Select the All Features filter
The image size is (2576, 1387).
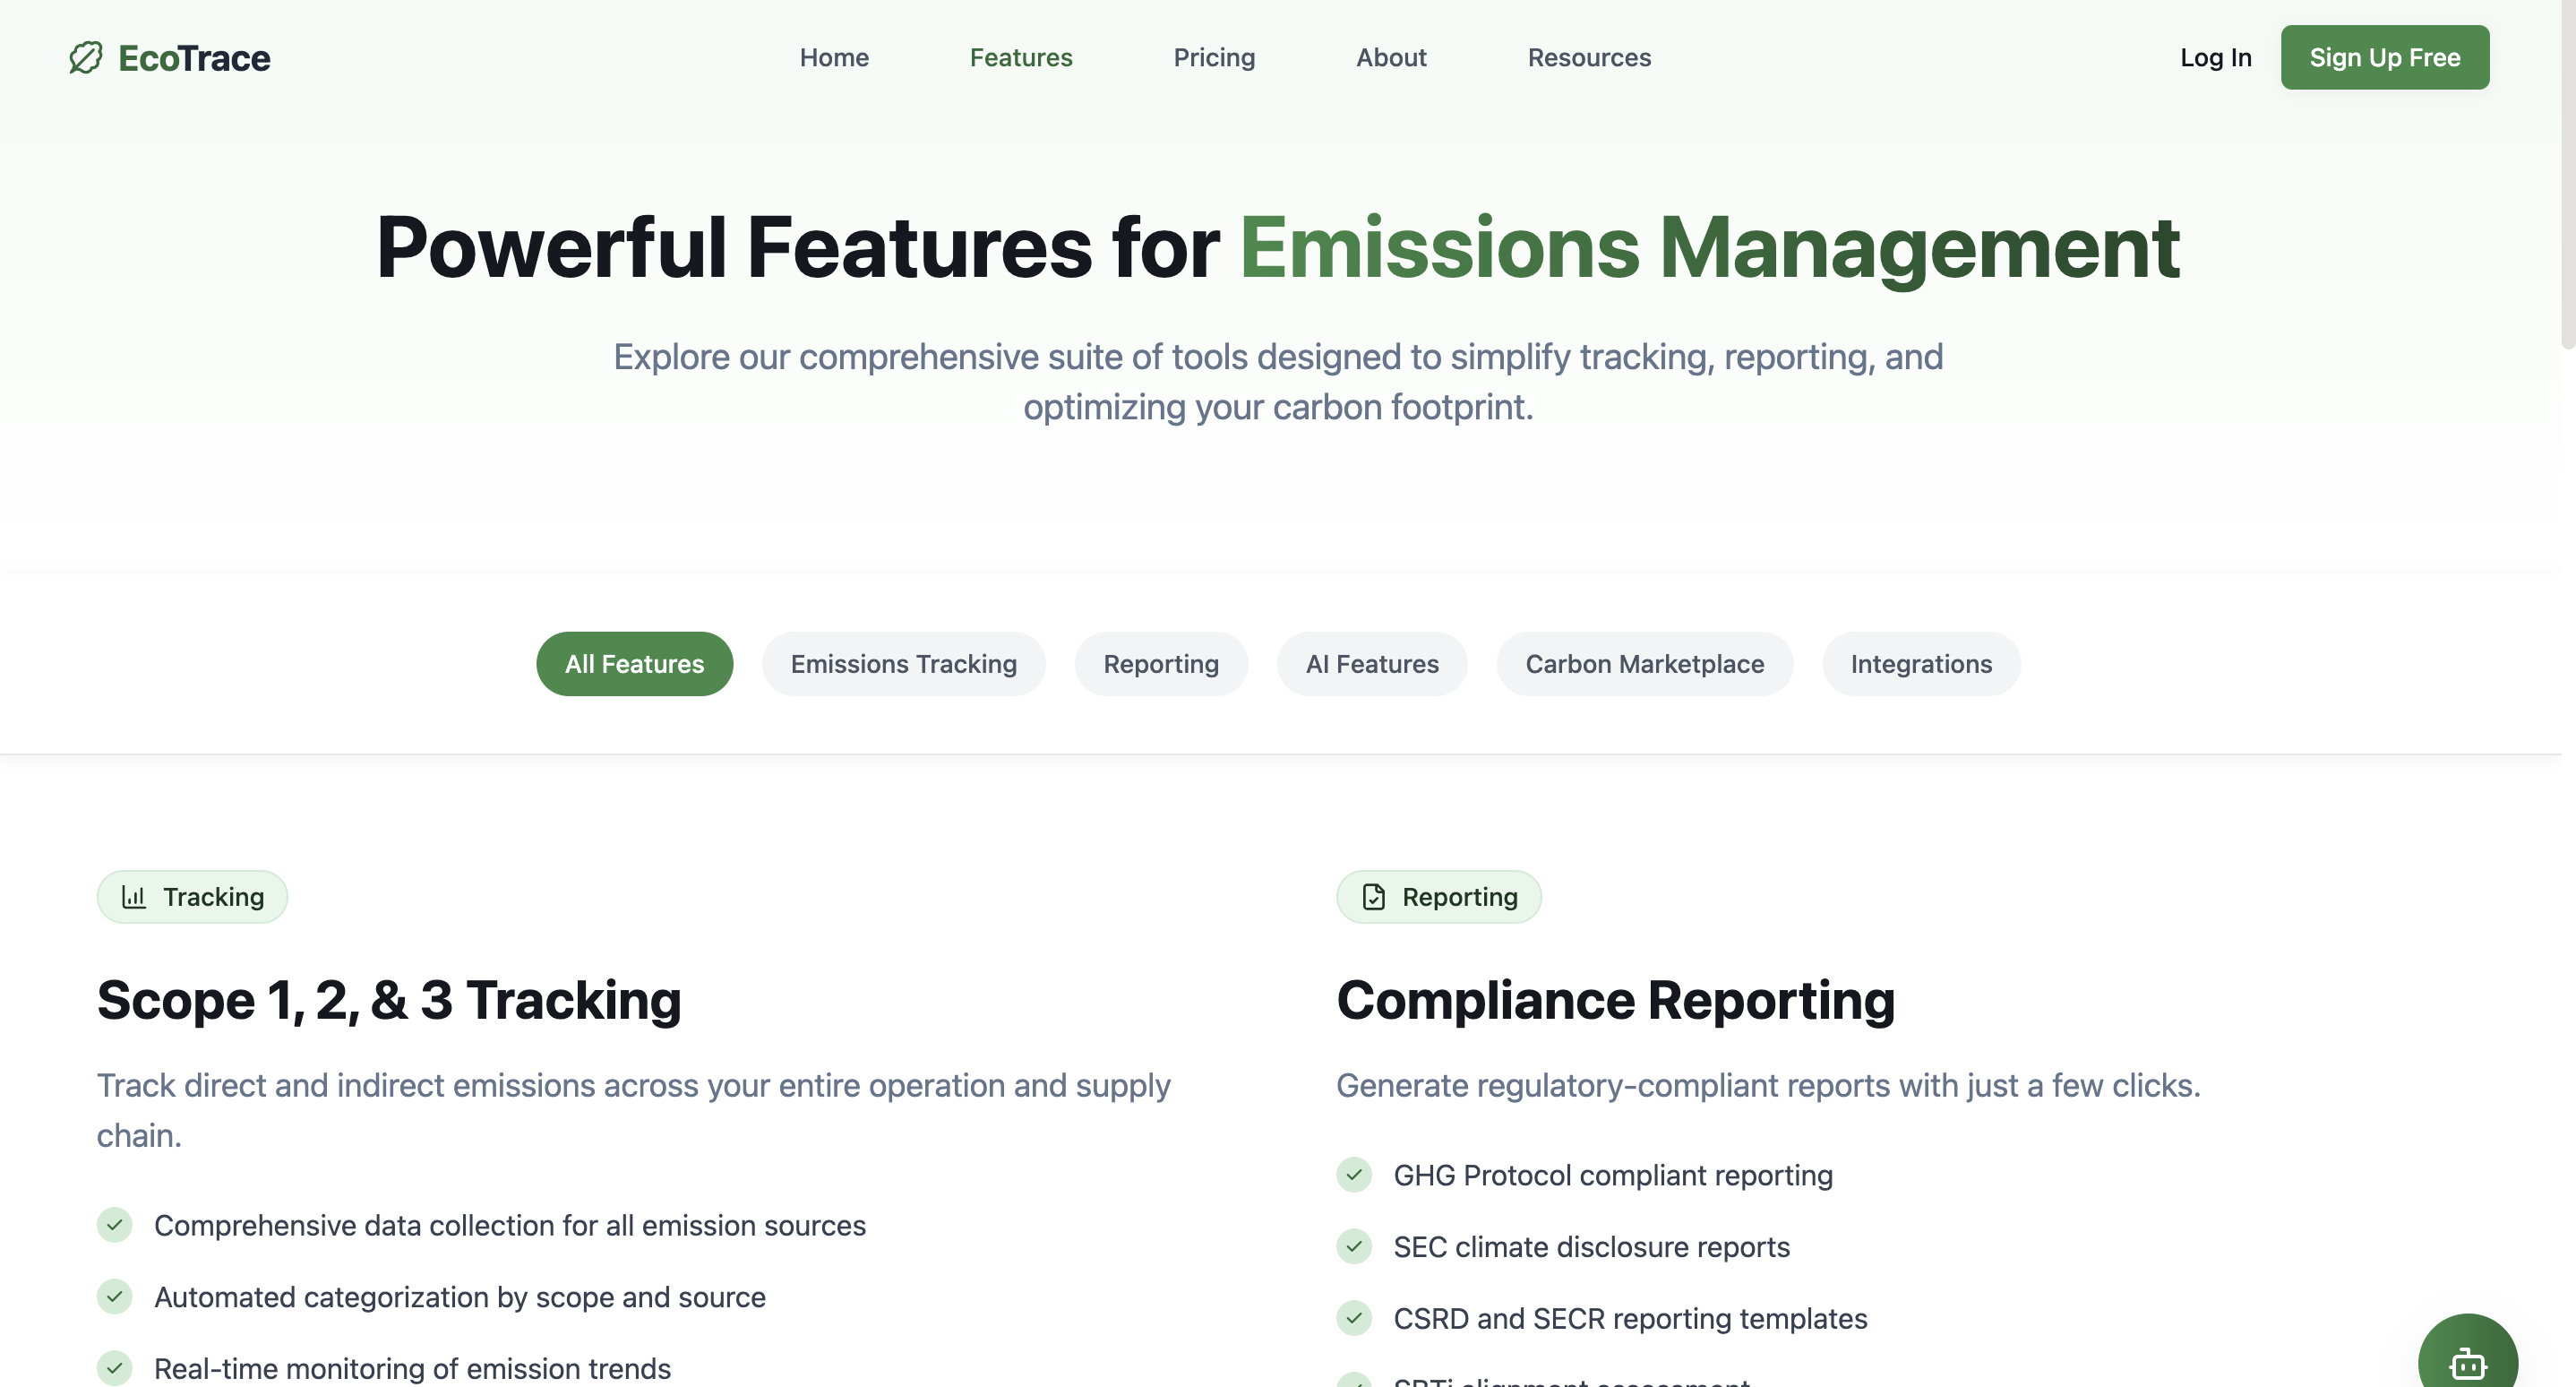634,663
